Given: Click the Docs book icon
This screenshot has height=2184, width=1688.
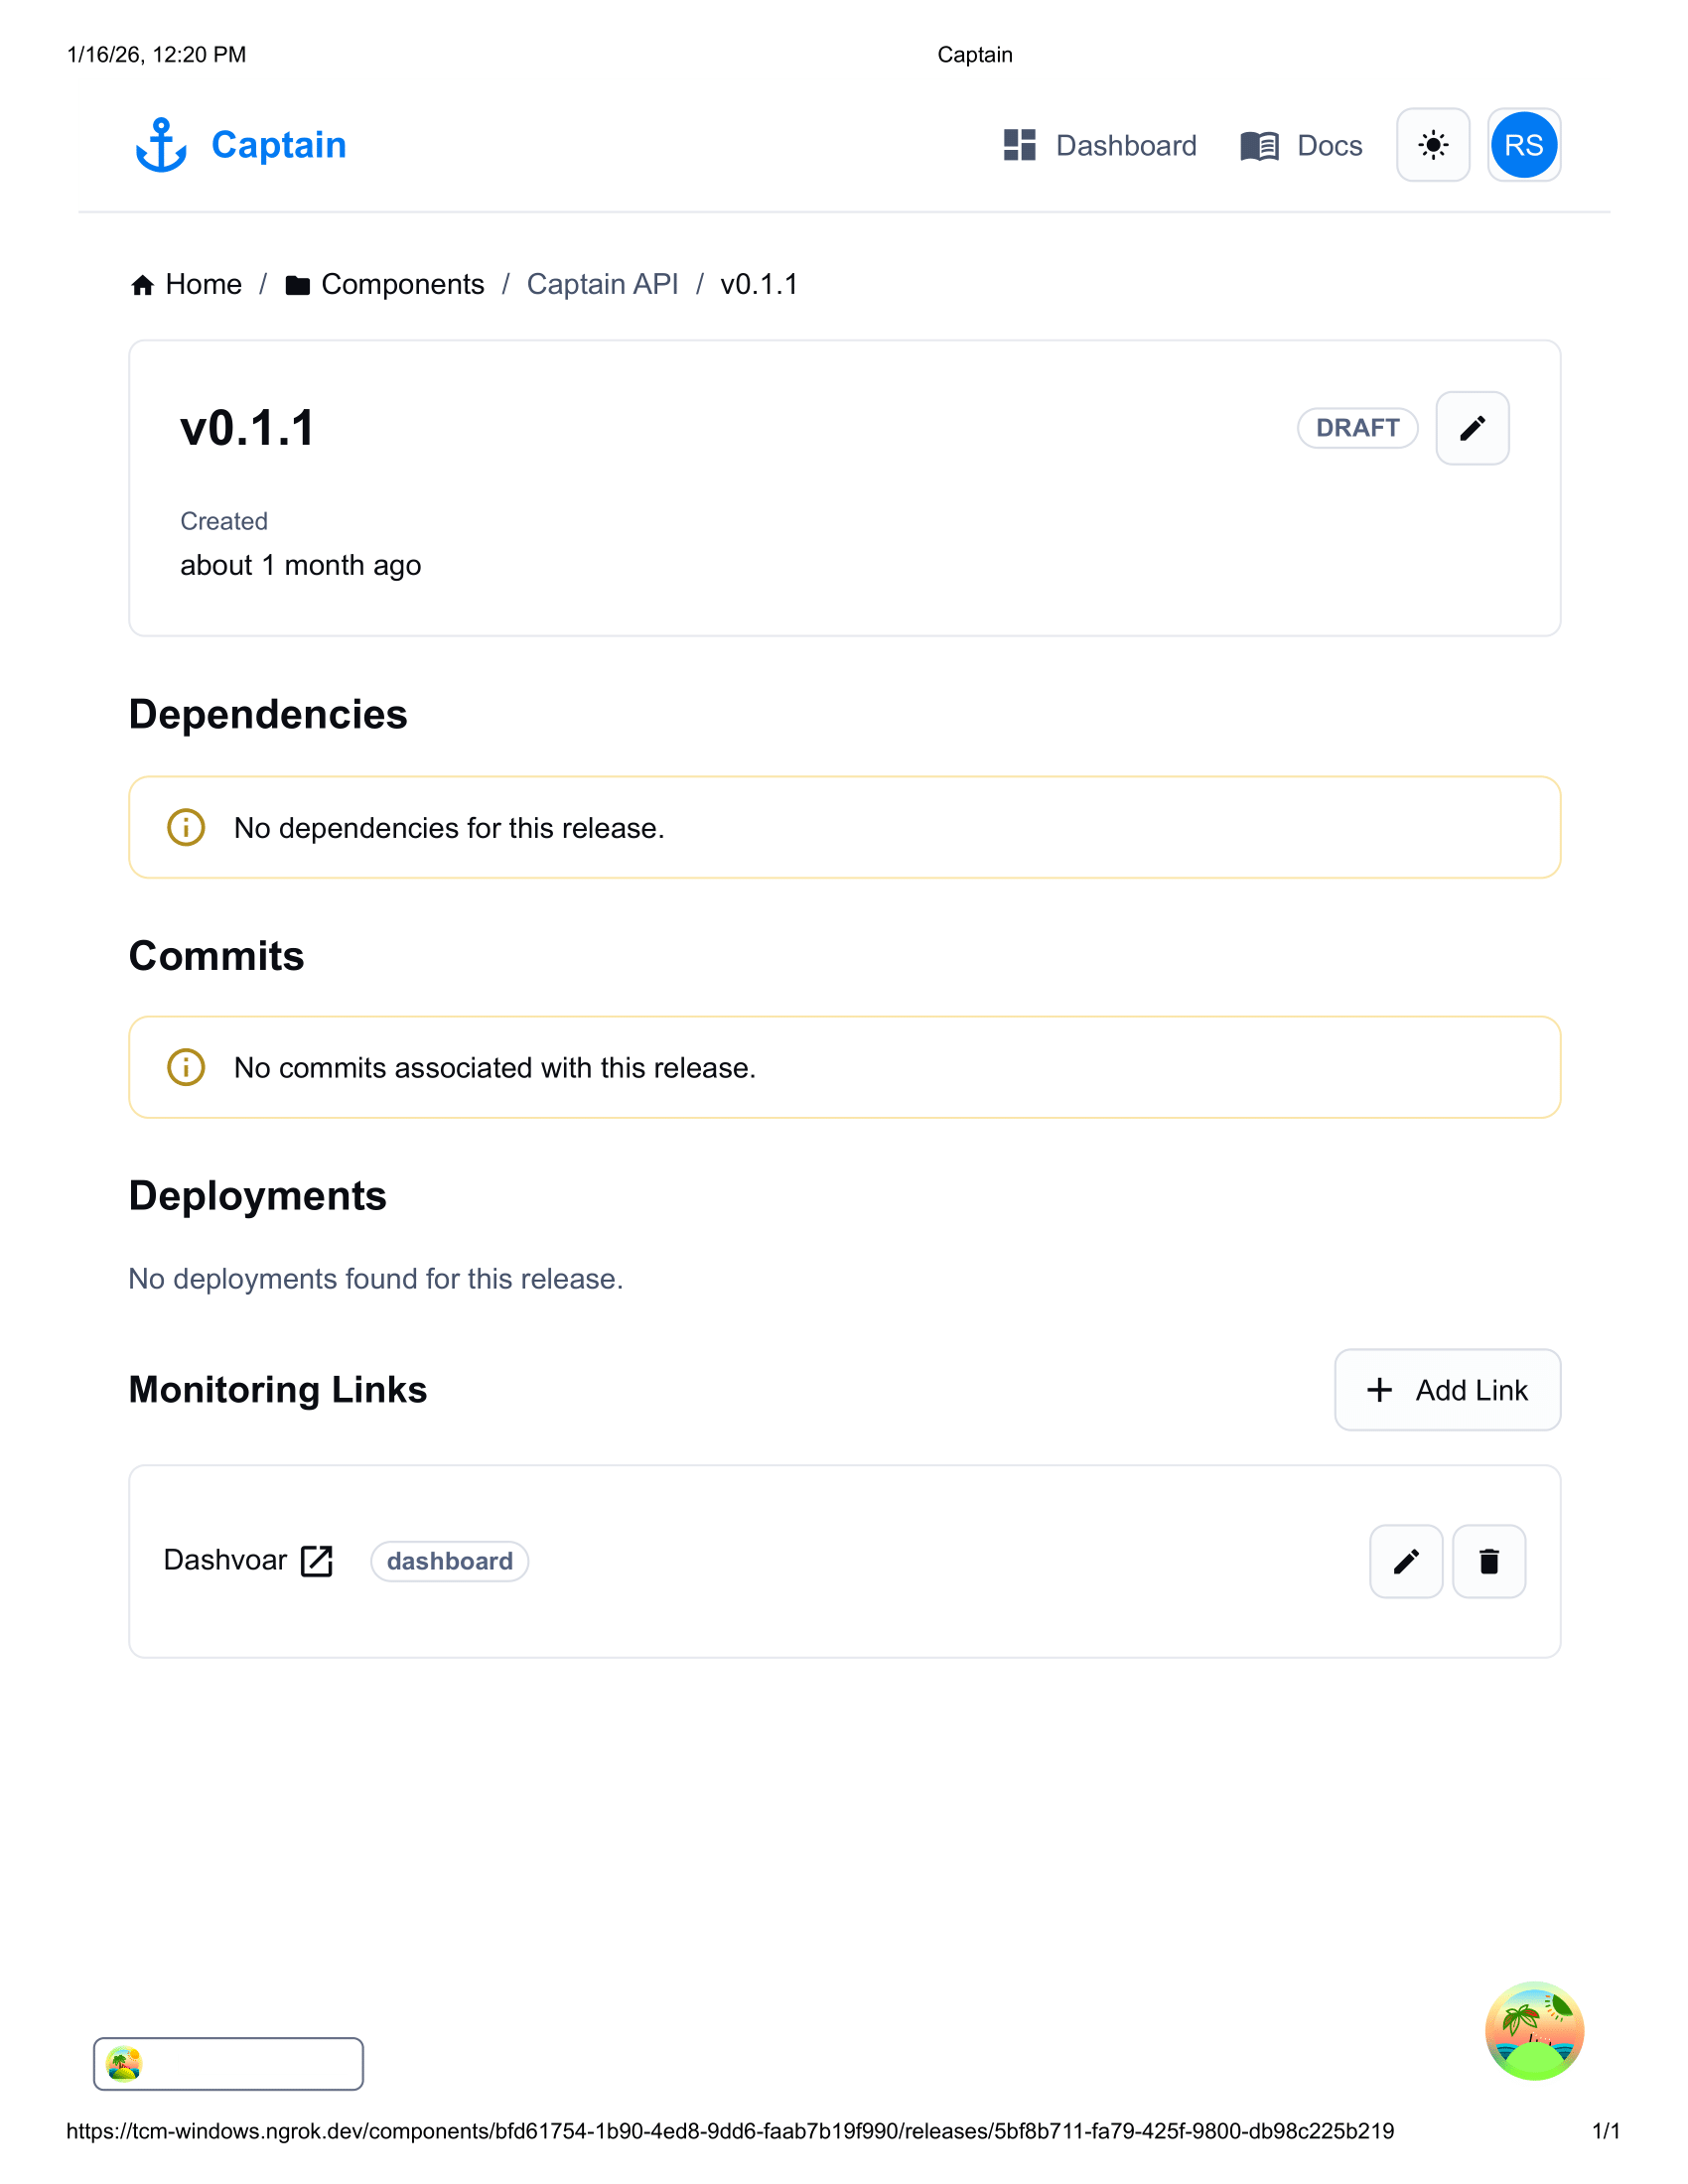Looking at the screenshot, I should (1259, 146).
